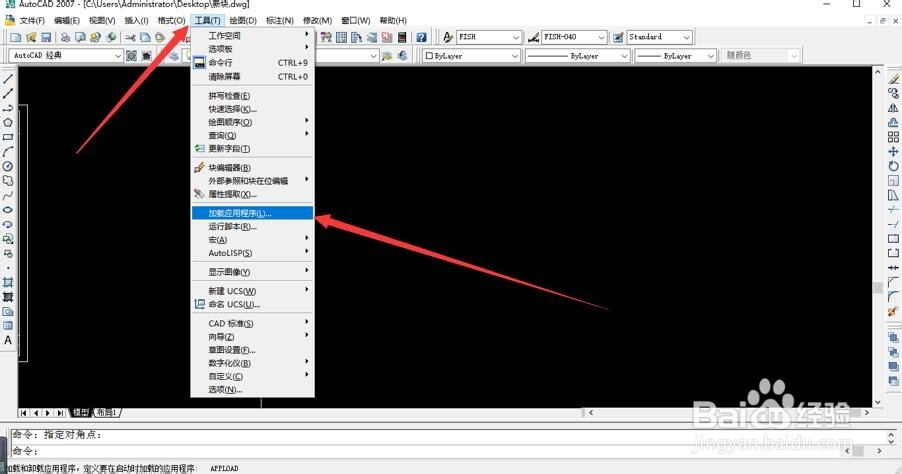Click the Explode modify tool
The width and height of the screenshot is (902, 474).
(893, 311)
